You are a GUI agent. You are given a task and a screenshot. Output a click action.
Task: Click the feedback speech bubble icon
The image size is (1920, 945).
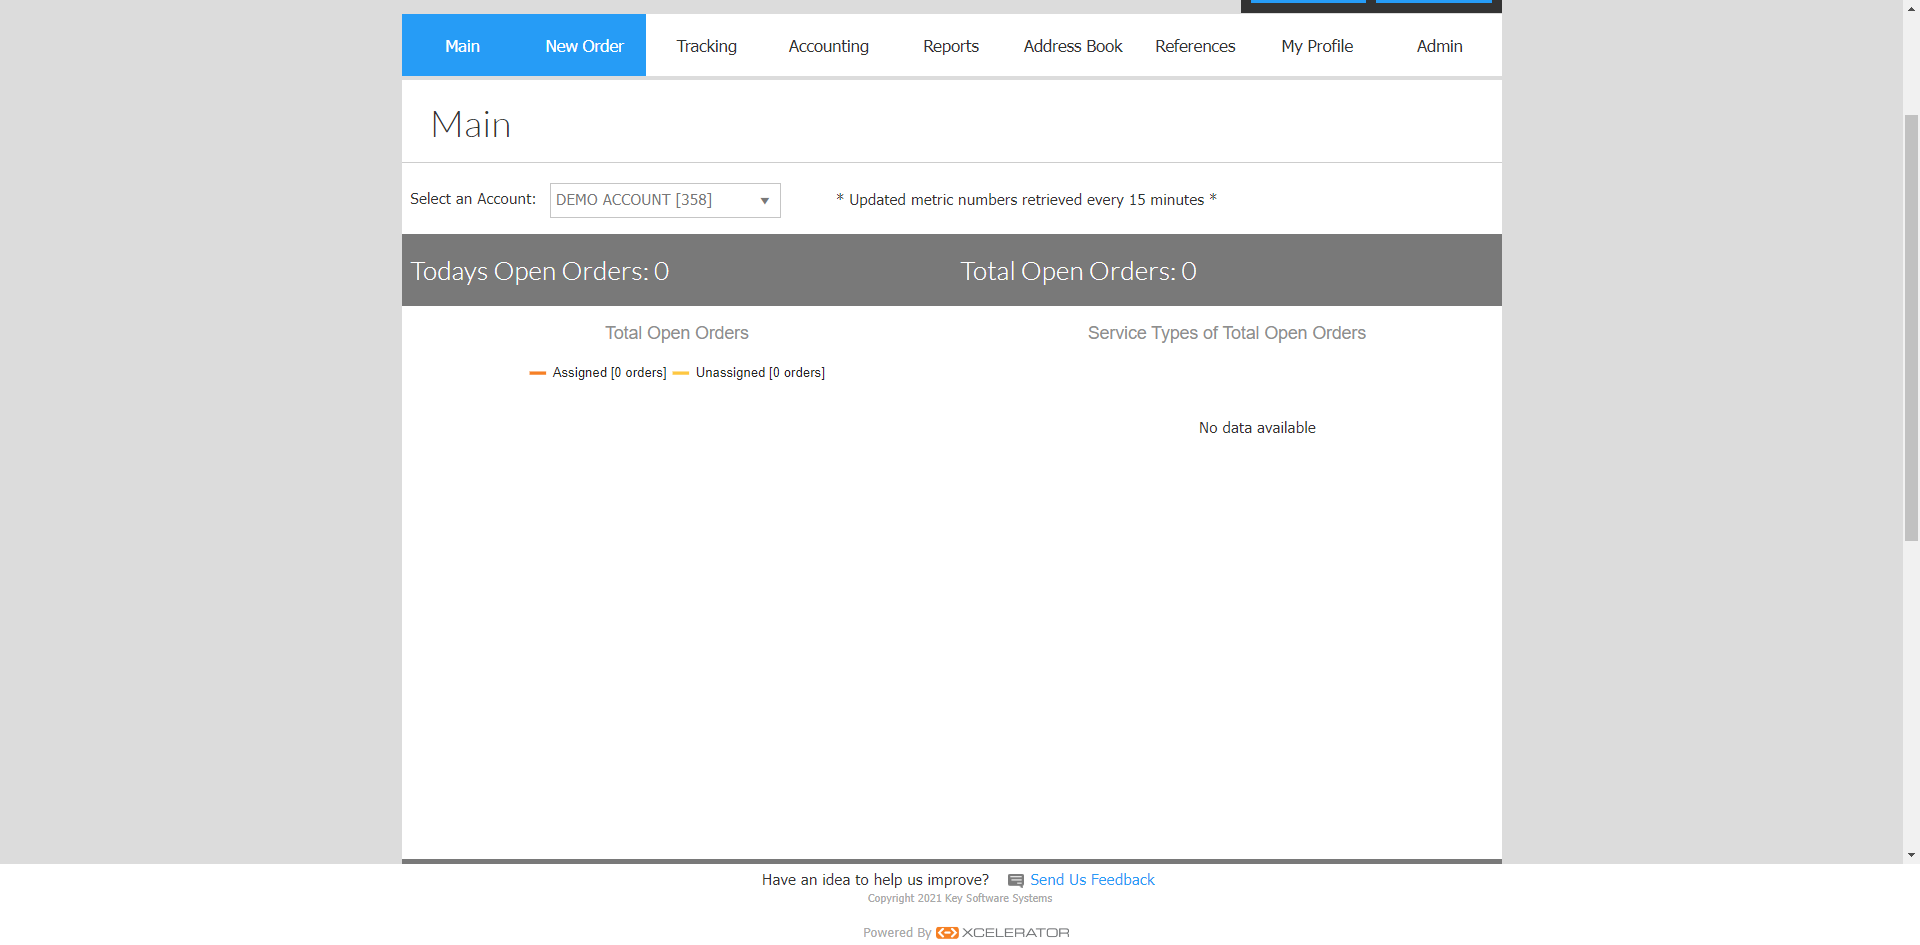tap(1016, 881)
